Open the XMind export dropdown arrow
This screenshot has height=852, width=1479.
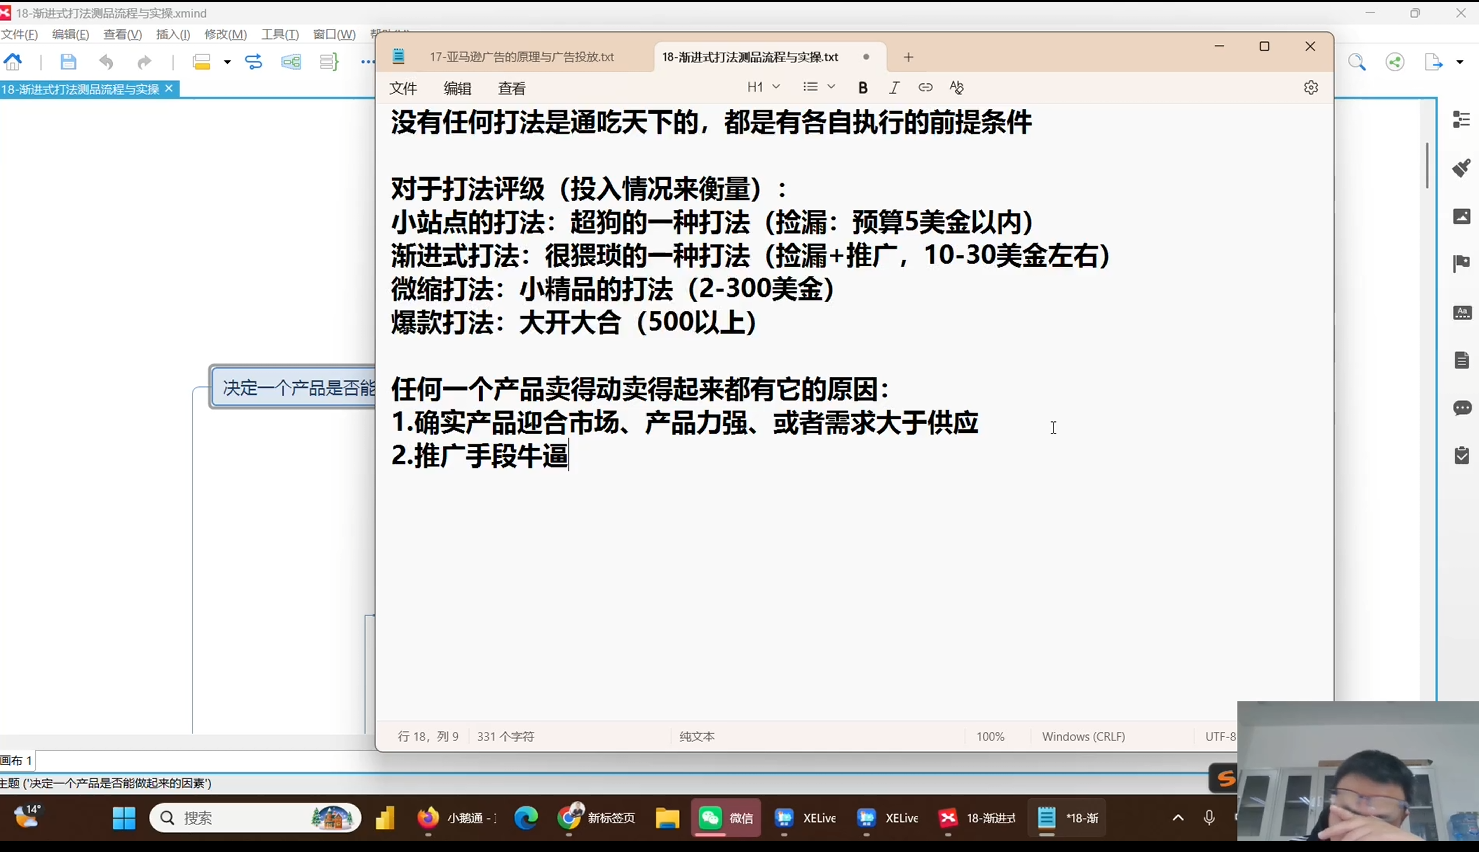tap(1460, 62)
